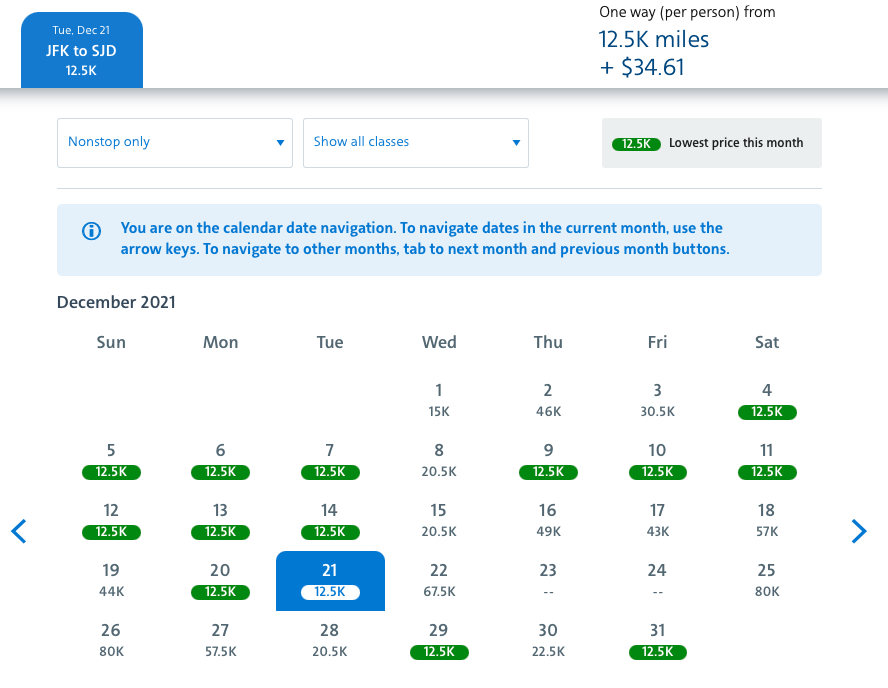Choose December 4 at 12.5K miles

(x=767, y=400)
